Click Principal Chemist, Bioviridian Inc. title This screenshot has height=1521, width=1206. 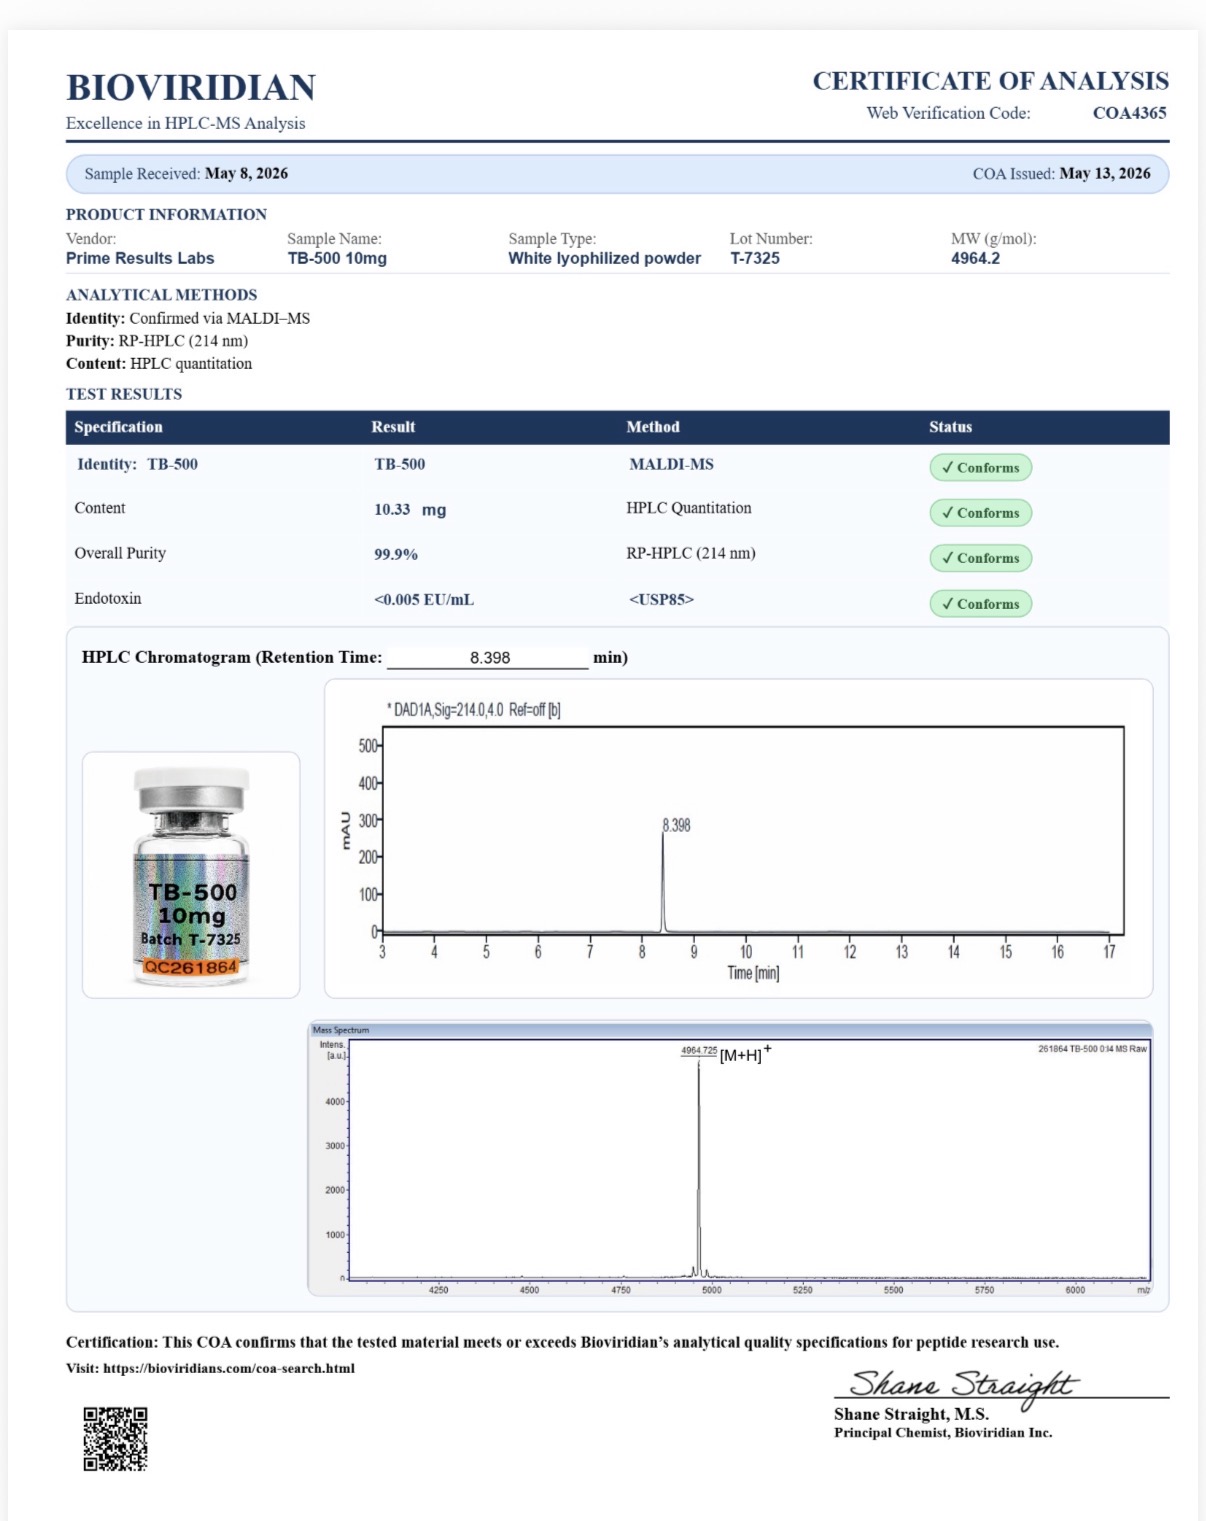click(943, 1433)
